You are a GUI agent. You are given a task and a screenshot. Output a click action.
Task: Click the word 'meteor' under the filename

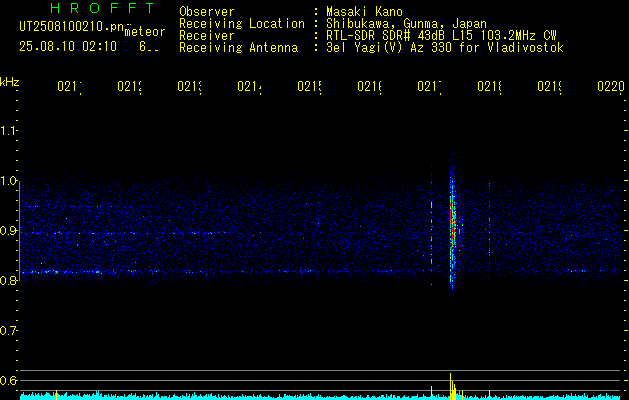tap(145, 32)
